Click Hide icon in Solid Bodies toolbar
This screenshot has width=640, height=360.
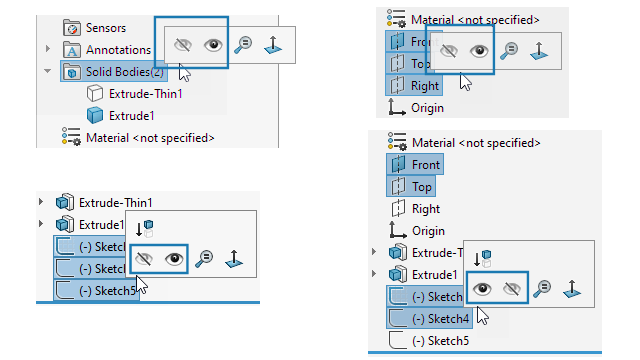182,44
